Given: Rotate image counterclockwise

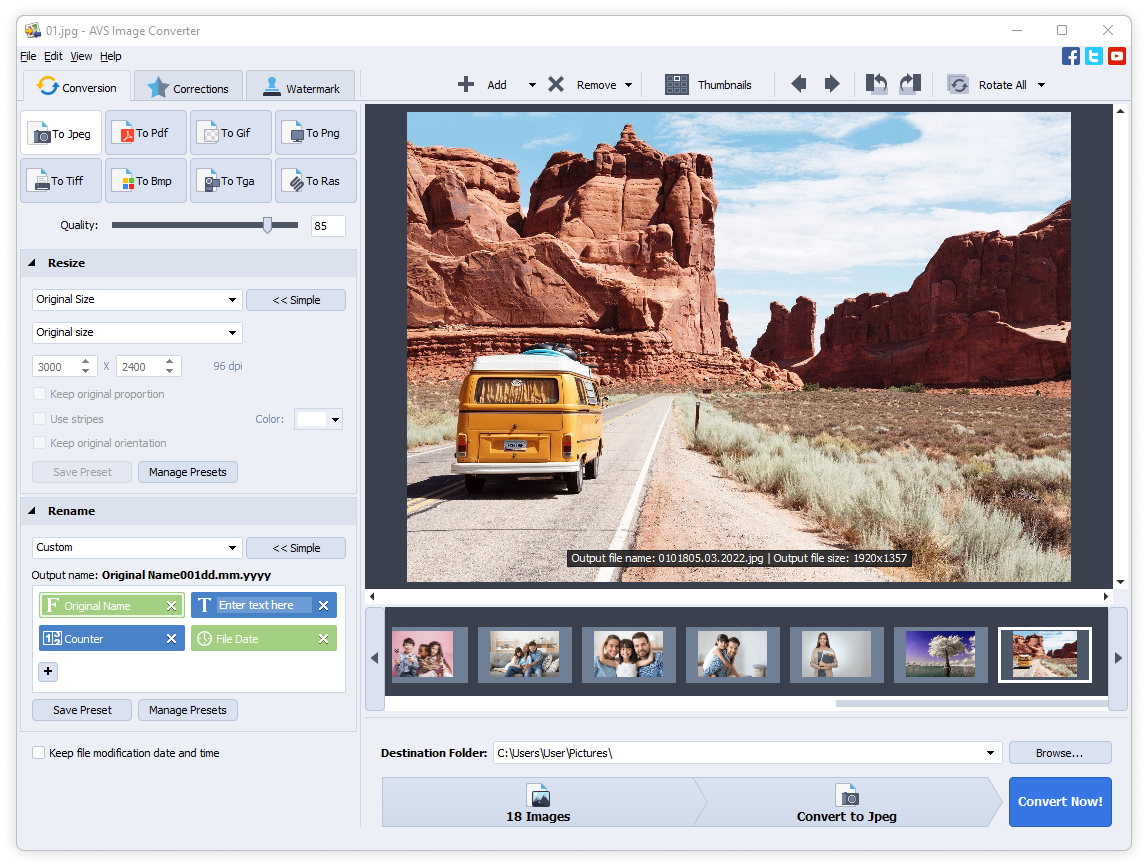Looking at the screenshot, I should point(876,84).
